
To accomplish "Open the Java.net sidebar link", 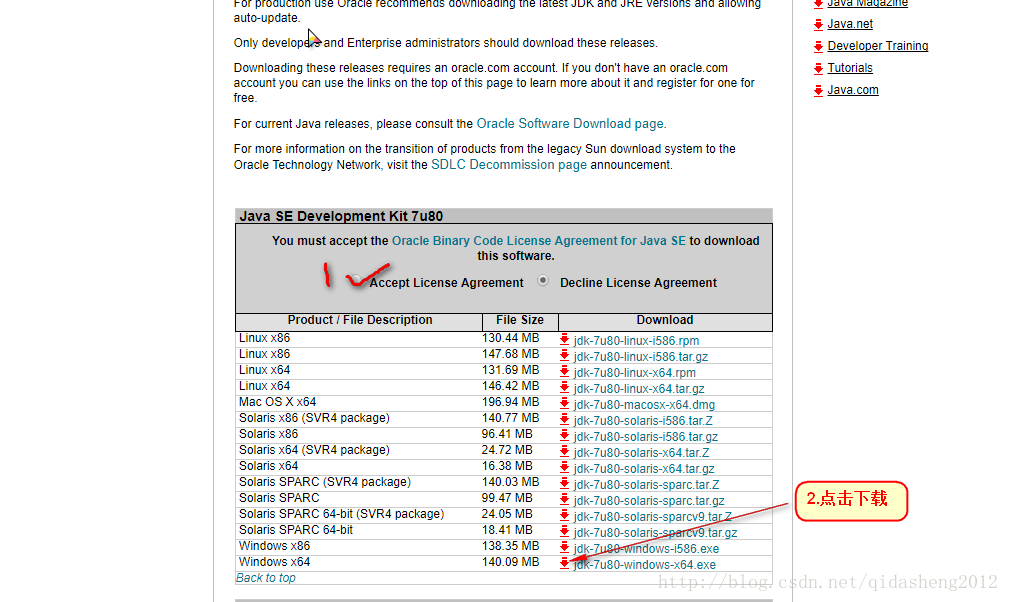I will (850, 24).
